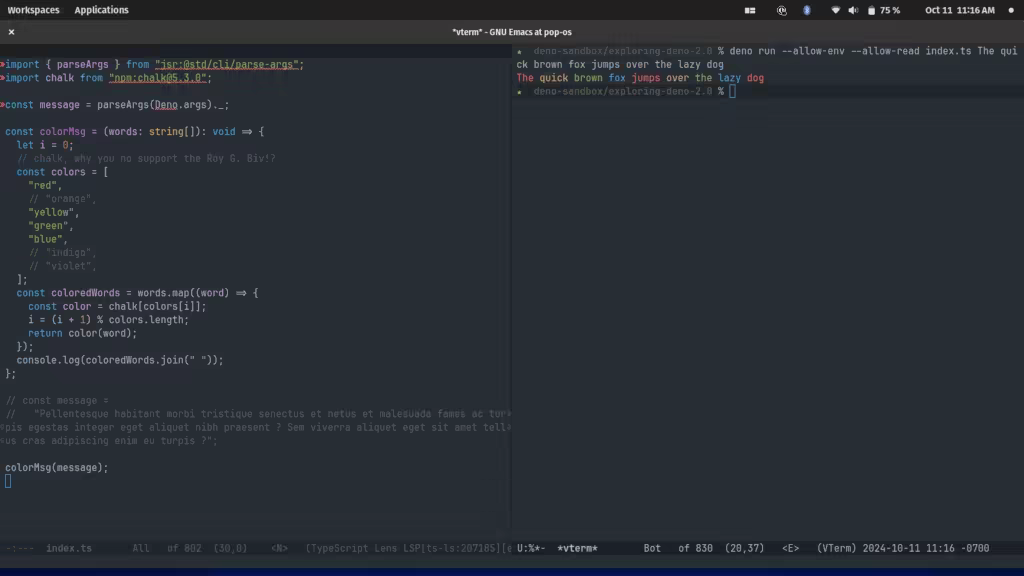1024x576 pixels.
Task: Click the hollow cursor box below colorMsg call
Action: tap(8, 481)
